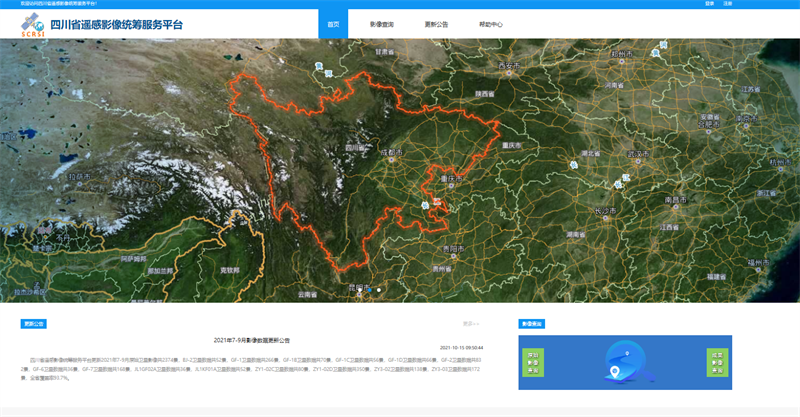This screenshot has height=417, width=800.
Task: Click the 影像概览 section label
Action: click(x=532, y=324)
